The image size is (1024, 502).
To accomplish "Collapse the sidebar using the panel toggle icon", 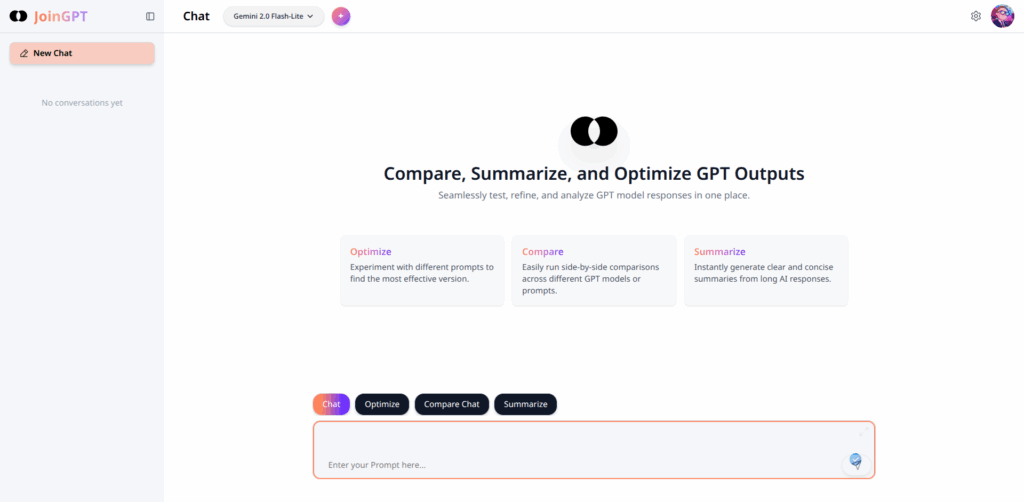I will pyautogui.click(x=150, y=16).
